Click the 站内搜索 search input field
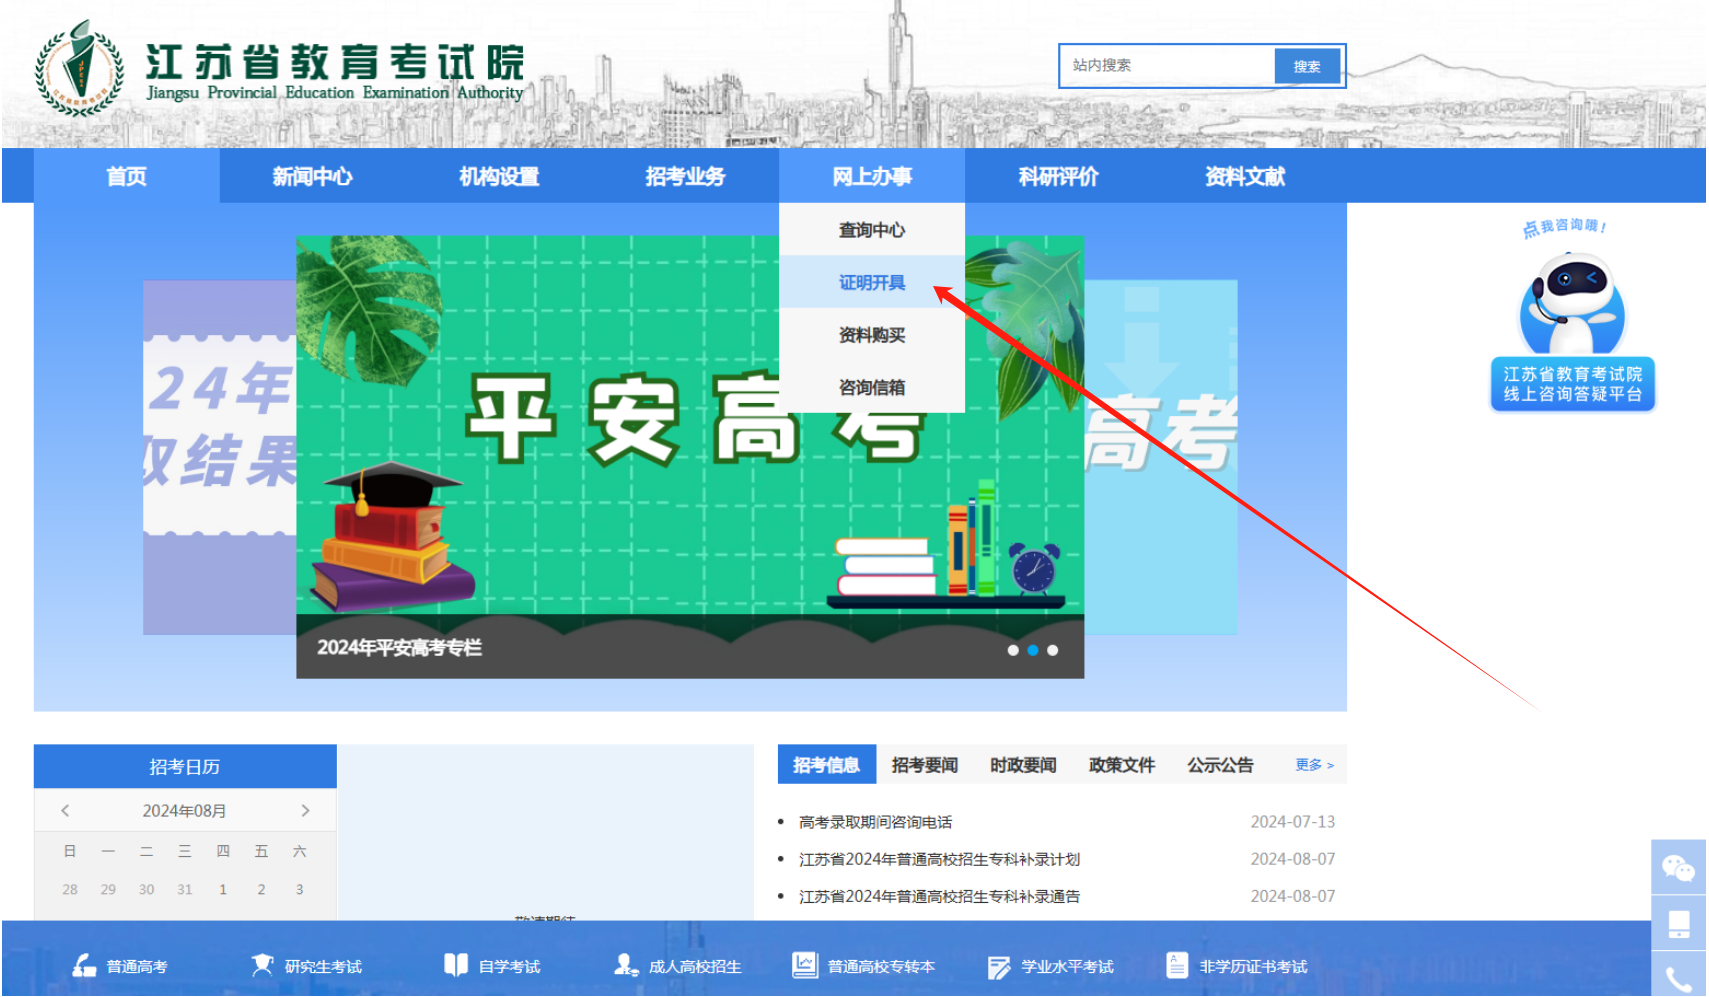This screenshot has height=997, width=1709. click(1167, 66)
